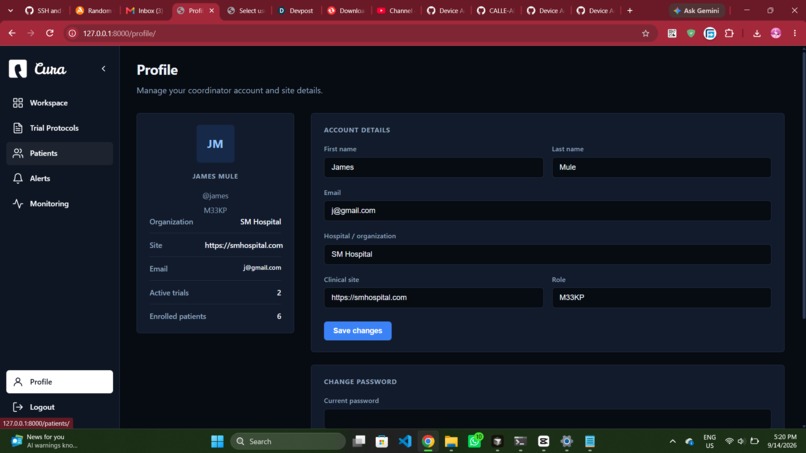Viewport: 806px width, 453px height.
Task: Open Settings gear on taskbar
Action: pos(566,441)
